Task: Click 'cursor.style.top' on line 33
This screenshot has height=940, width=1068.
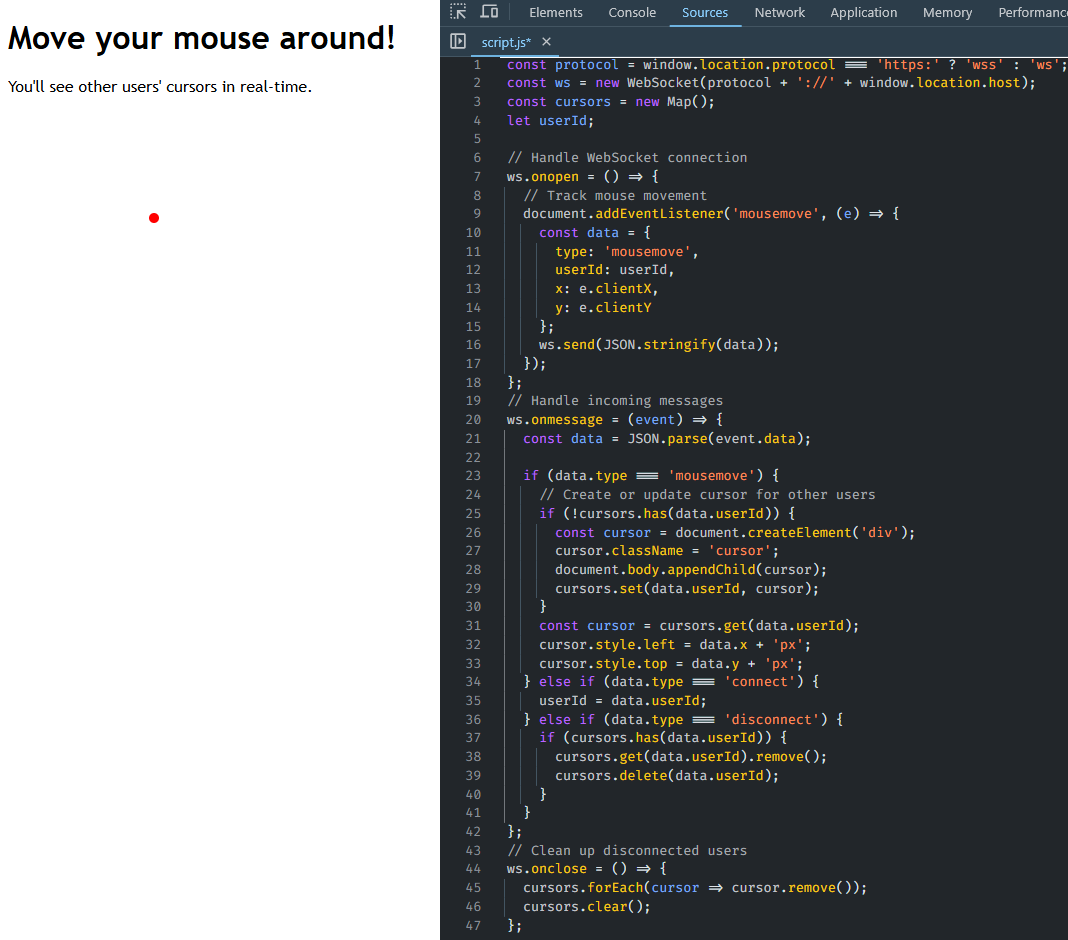Action: point(603,663)
